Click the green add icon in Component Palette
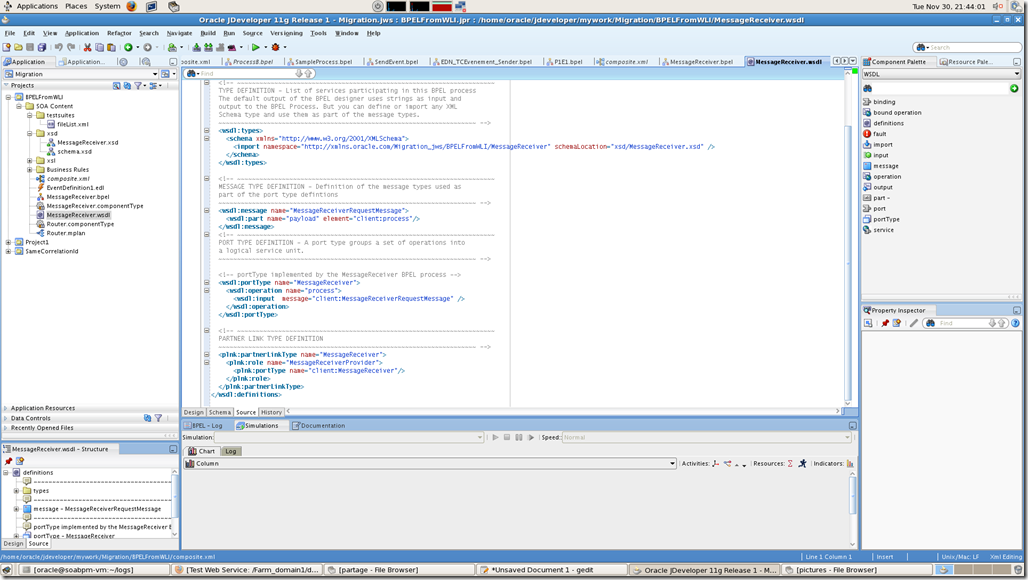1028x580 pixels. coord(1014,88)
